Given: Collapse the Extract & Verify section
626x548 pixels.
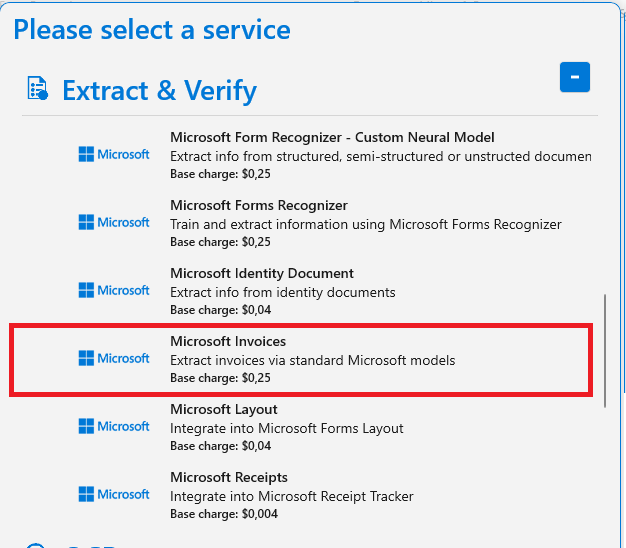Looking at the screenshot, I should coord(574,77).
